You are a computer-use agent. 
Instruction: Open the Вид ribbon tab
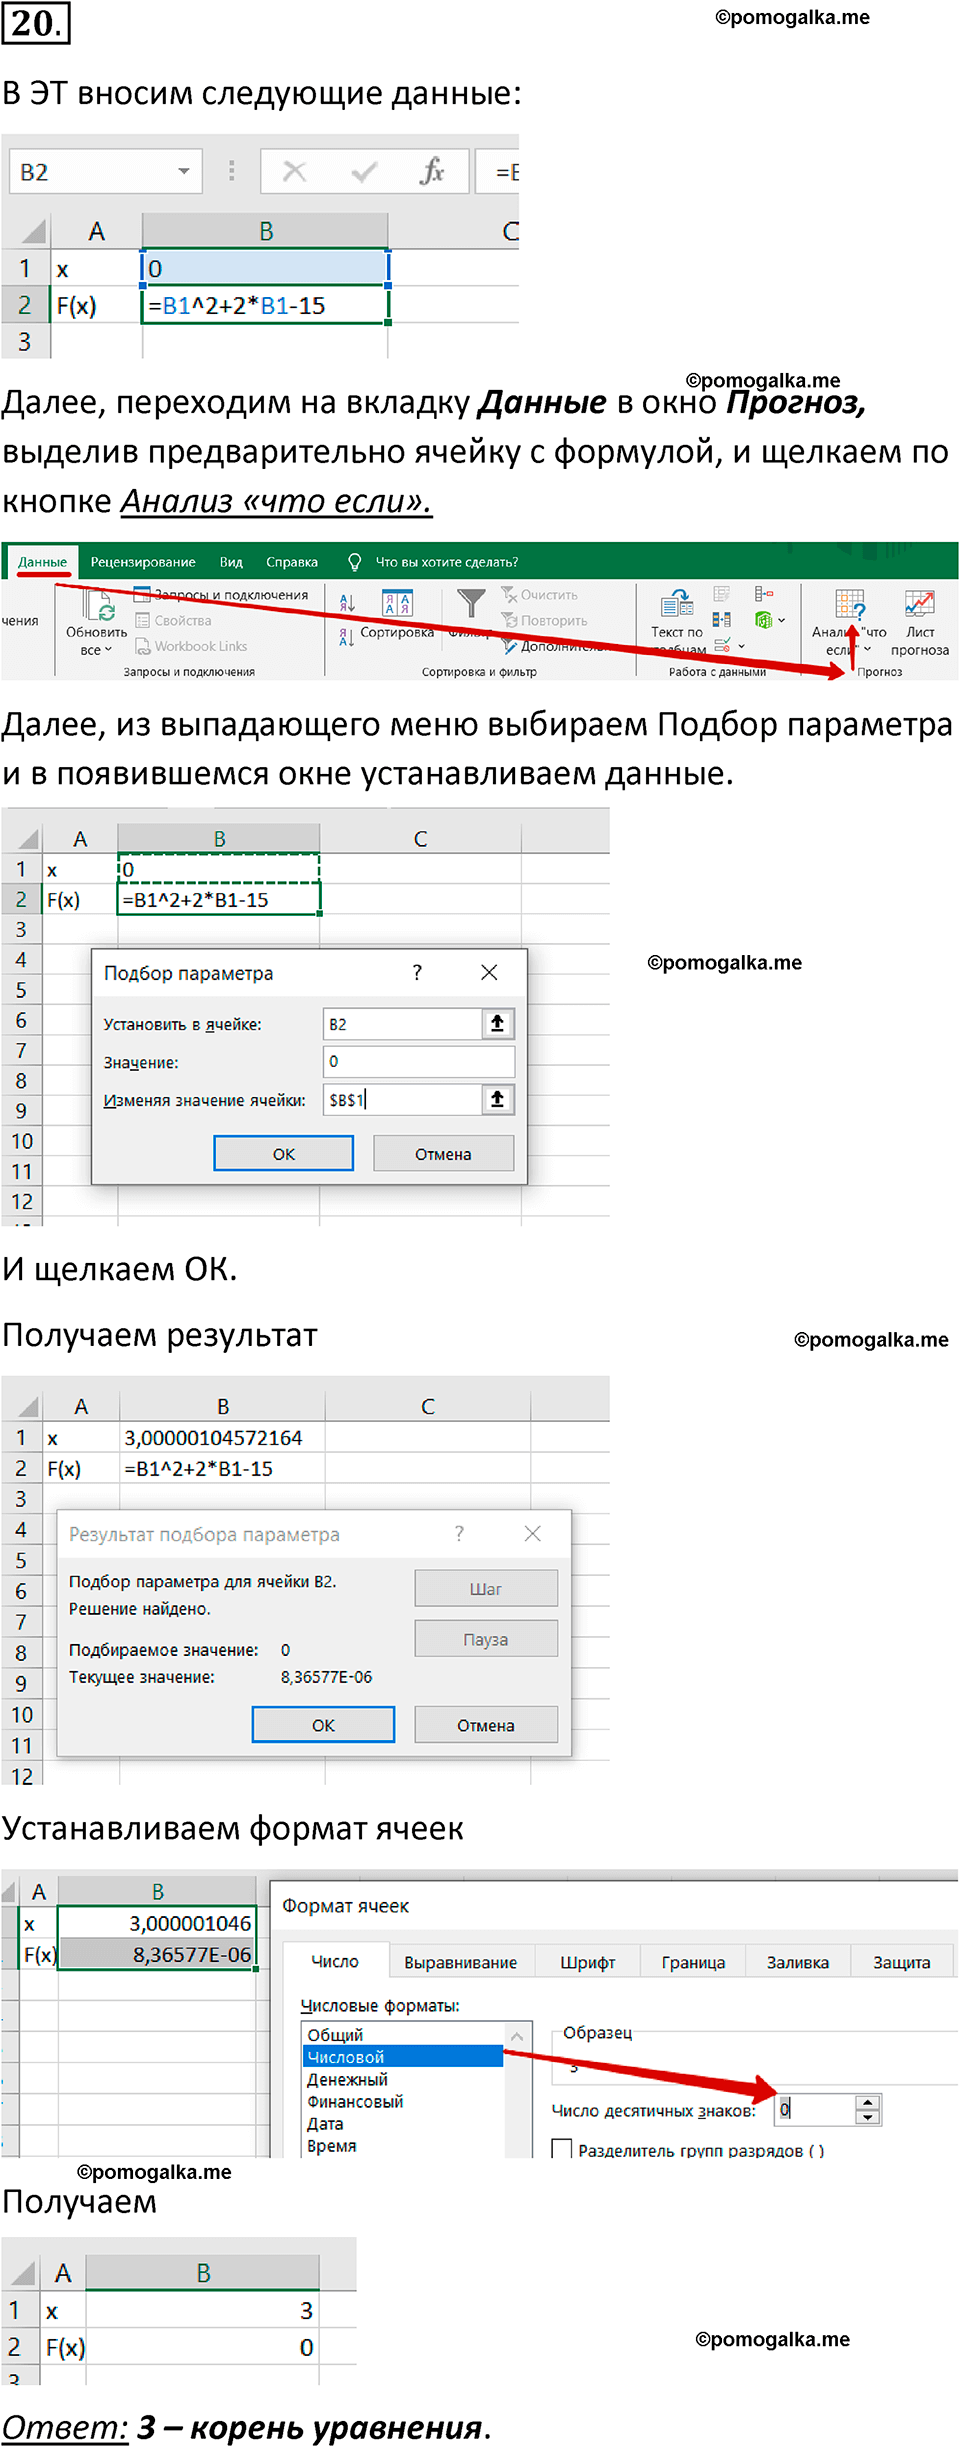pyautogui.click(x=231, y=562)
